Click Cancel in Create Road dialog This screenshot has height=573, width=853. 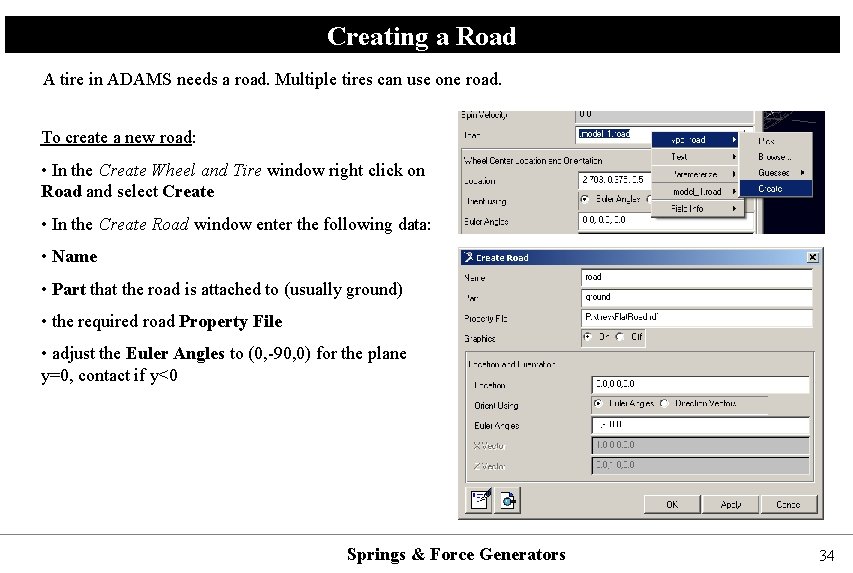click(x=788, y=504)
